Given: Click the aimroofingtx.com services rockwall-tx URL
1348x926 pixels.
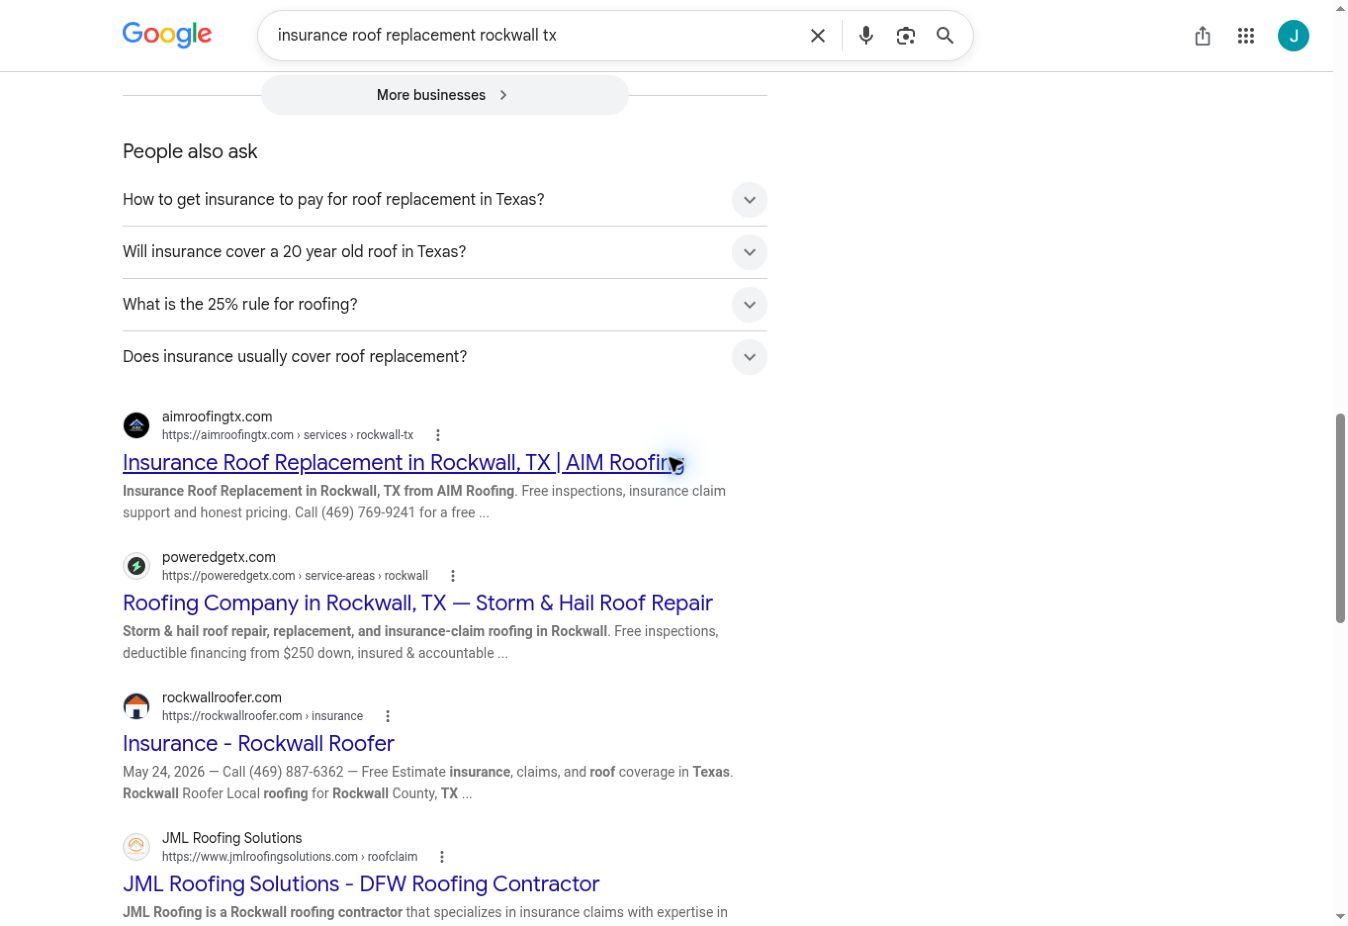Looking at the screenshot, I should (x=288, y=435).
